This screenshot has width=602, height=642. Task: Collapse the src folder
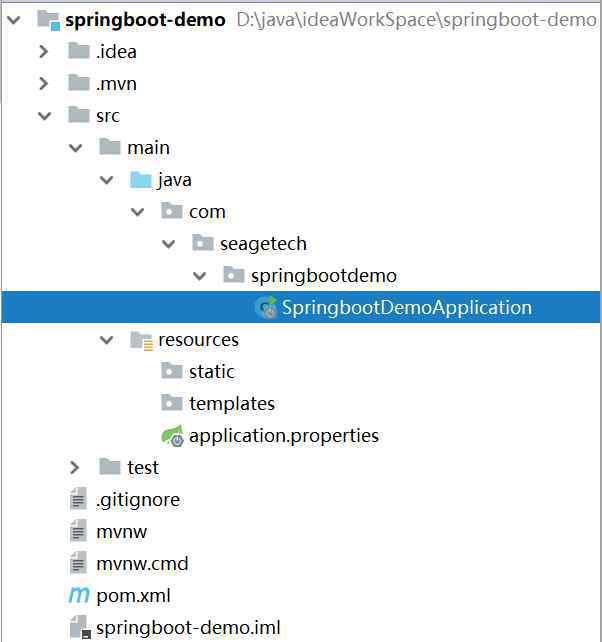(44, 115)
